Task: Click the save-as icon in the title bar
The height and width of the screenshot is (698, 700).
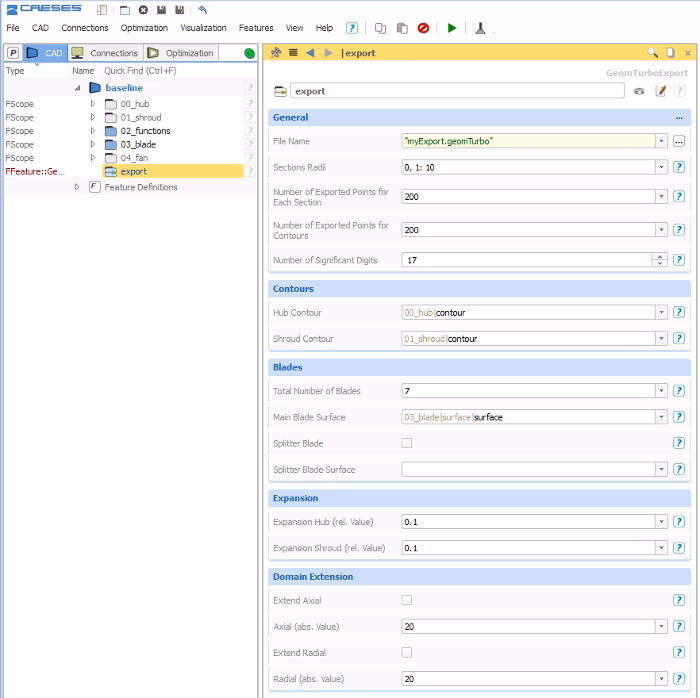Action: [179, 9]
